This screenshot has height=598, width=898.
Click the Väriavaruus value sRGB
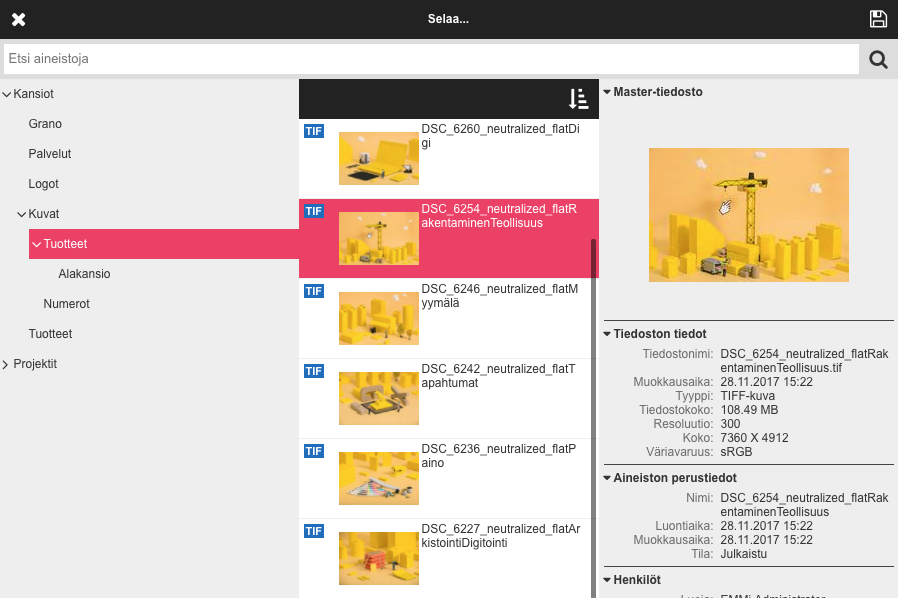(x=736, y=452)
